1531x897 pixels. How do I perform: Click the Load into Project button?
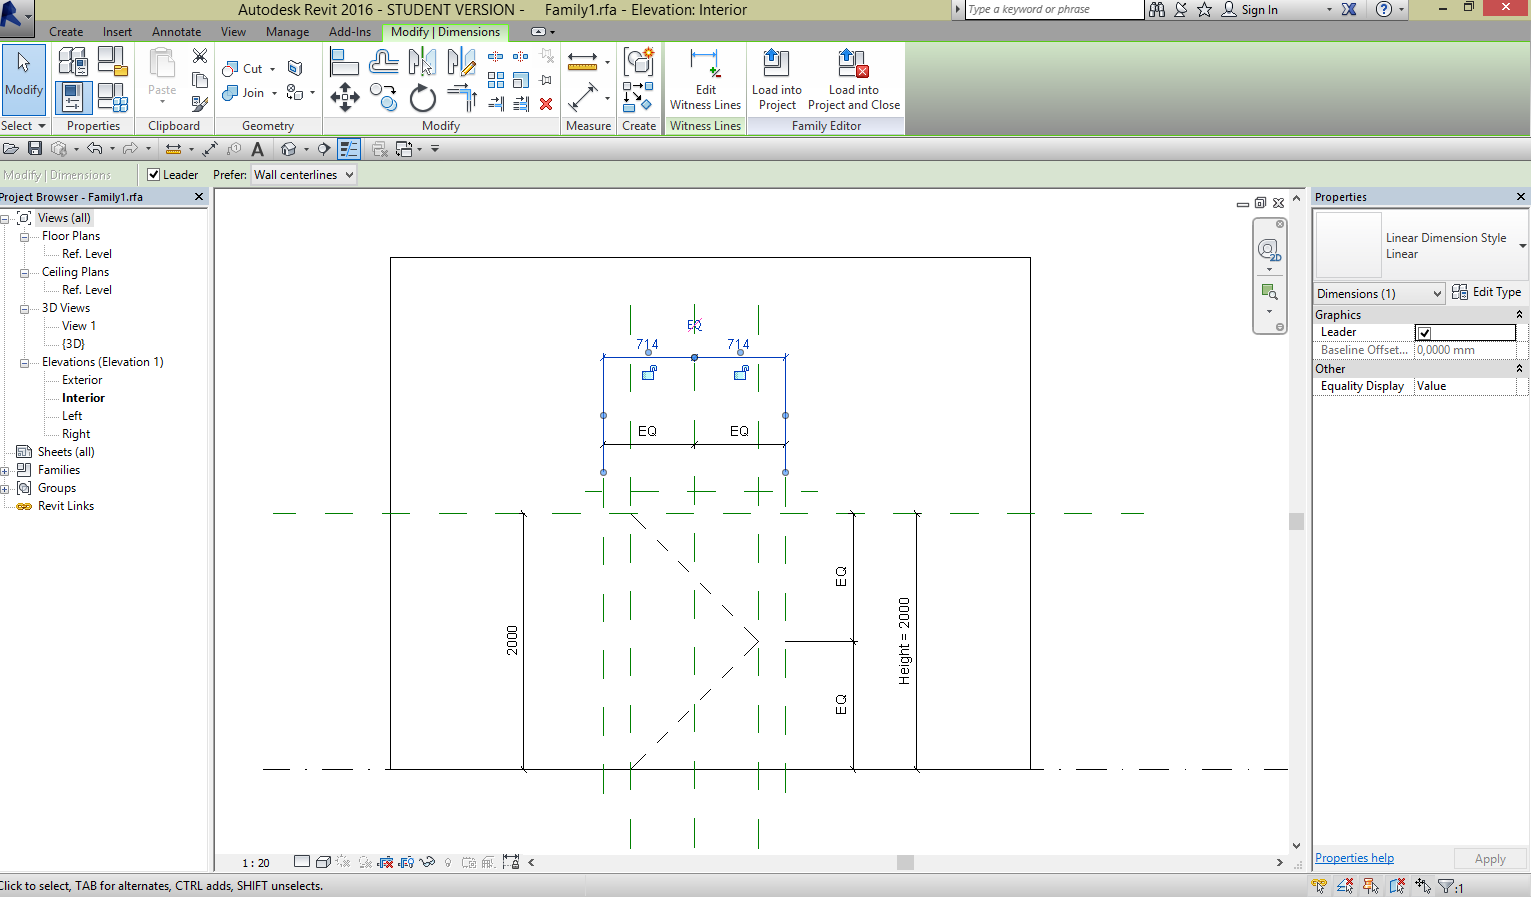point(776,80)
